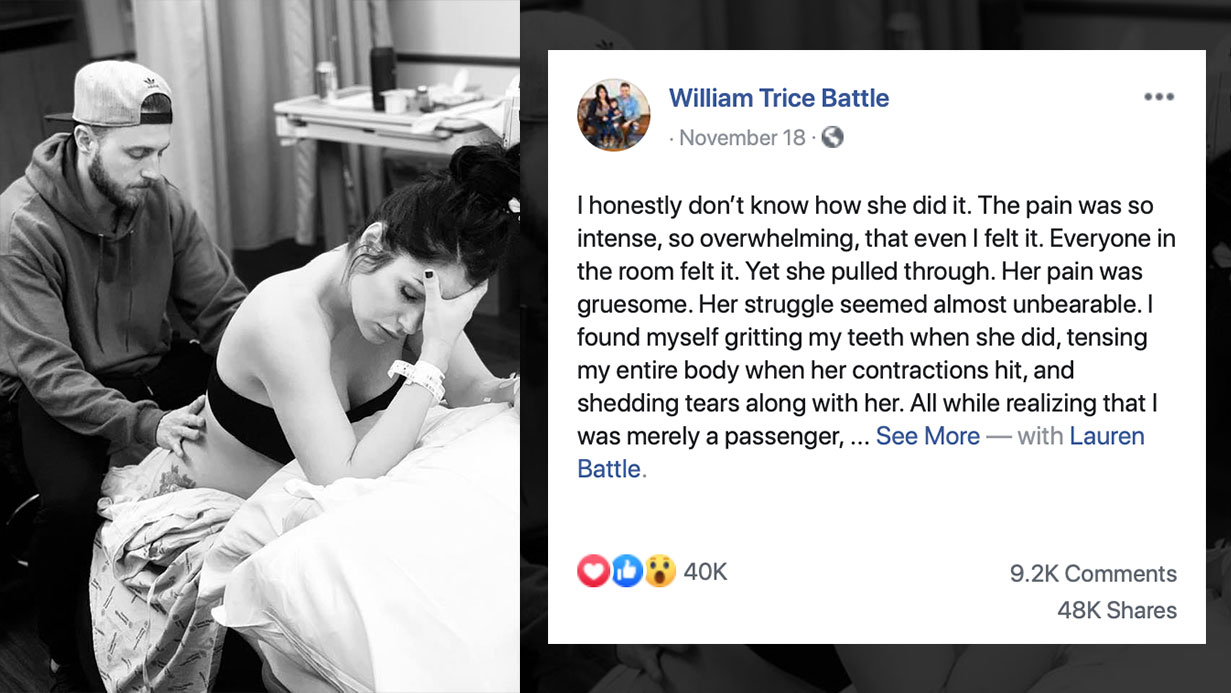Click the blue thumbs-up Like reaction icon

pyautogui.click(x=626, y=571)
